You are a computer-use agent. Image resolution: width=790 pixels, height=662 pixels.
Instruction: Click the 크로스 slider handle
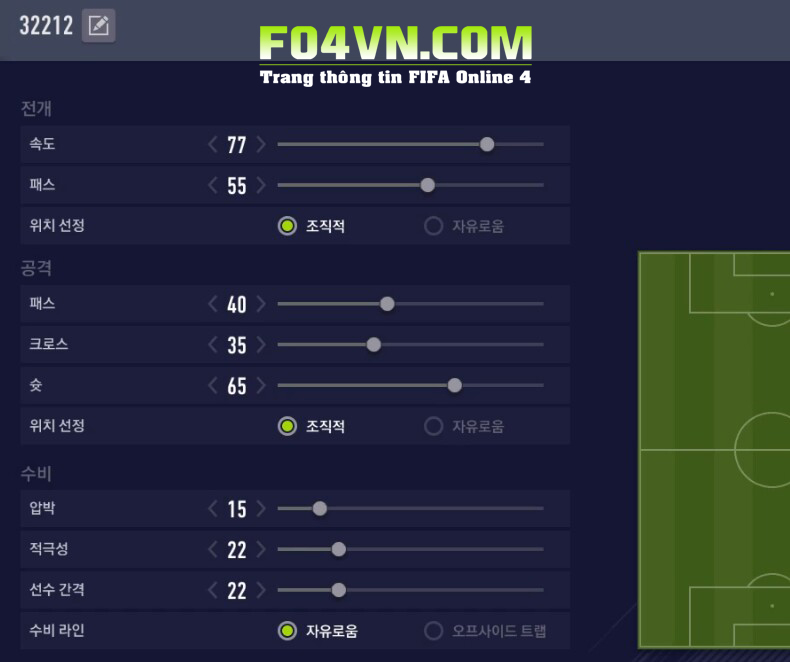[x=374, y=345]
